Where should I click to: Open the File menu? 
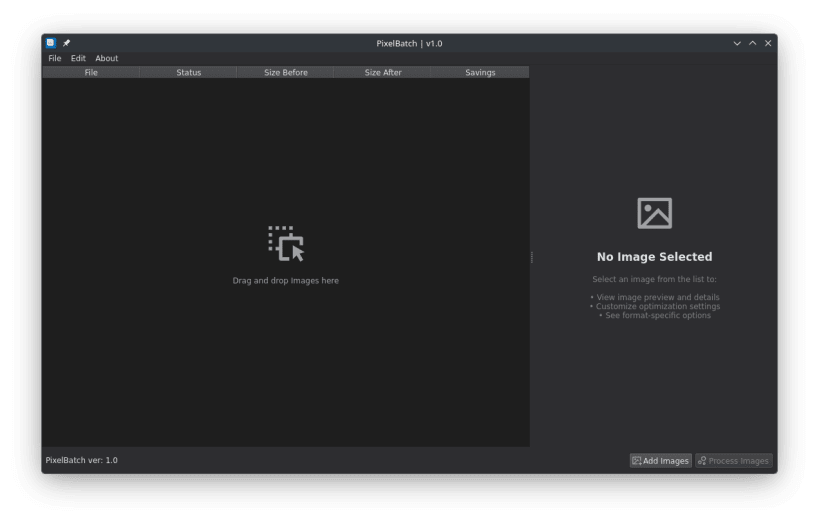click(54, 58)
